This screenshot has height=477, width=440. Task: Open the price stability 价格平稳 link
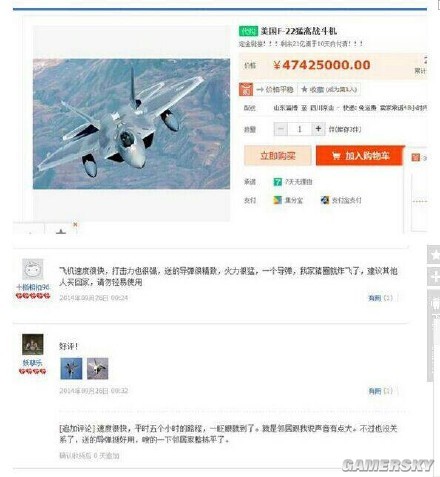click(x=275, y=90)
